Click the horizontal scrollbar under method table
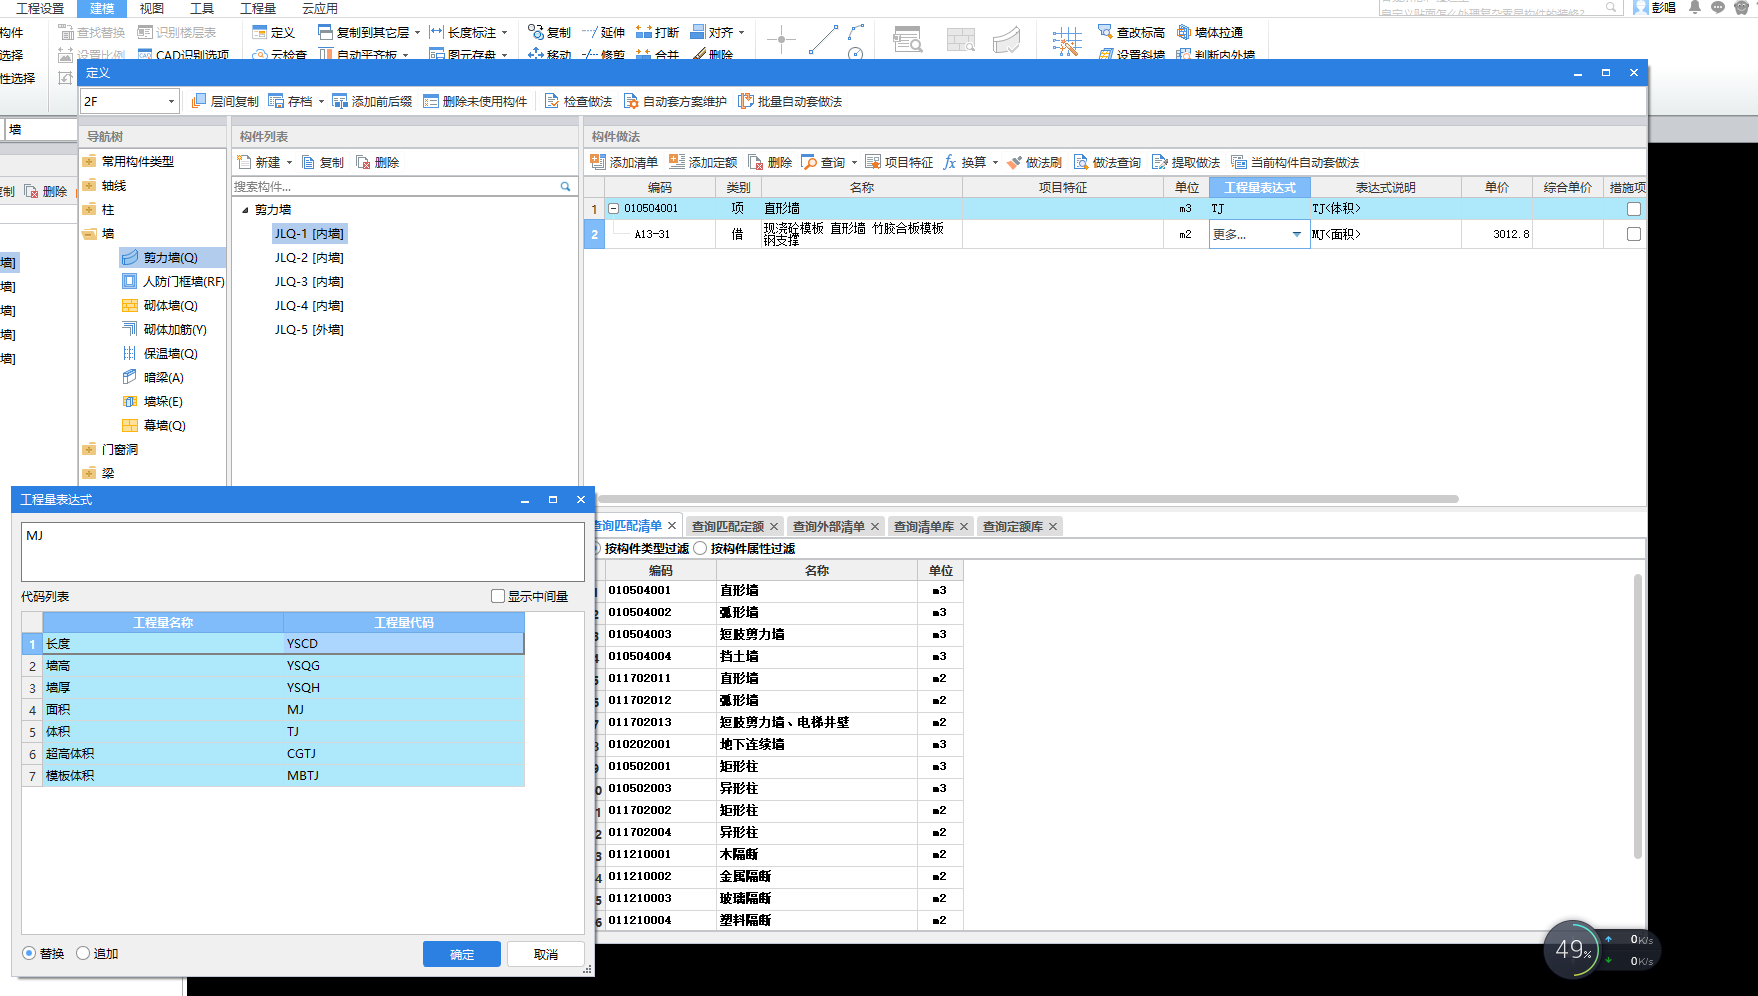Viewport: 1758px width, 996px height. 1028,498
